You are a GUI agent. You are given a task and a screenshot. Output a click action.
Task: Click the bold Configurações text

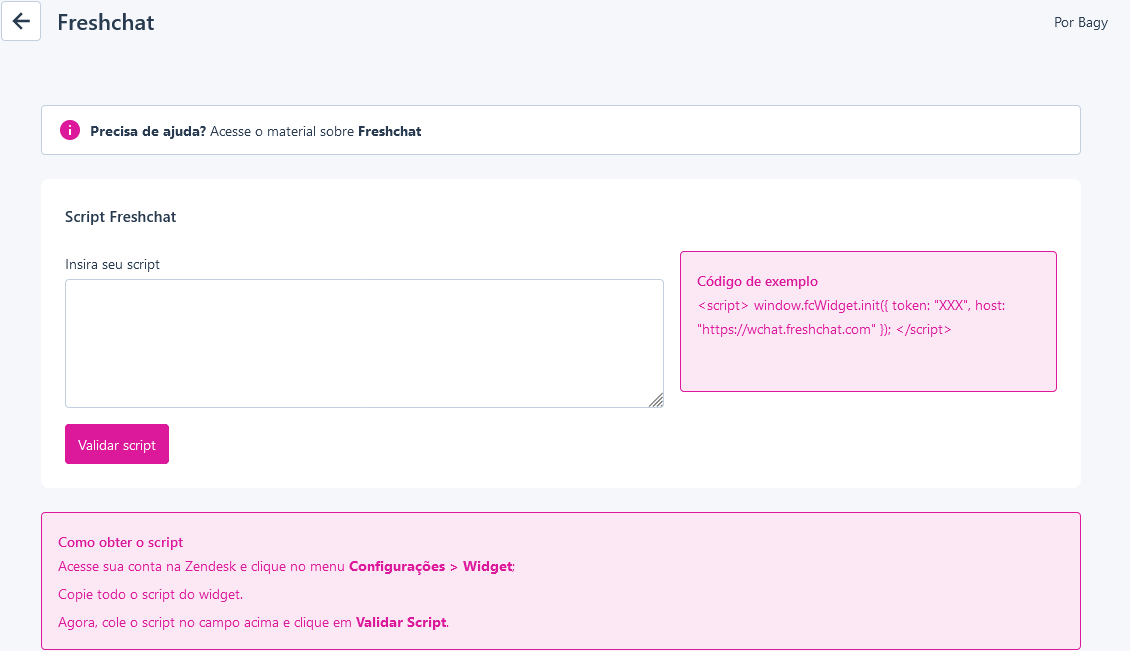(397, 566)
